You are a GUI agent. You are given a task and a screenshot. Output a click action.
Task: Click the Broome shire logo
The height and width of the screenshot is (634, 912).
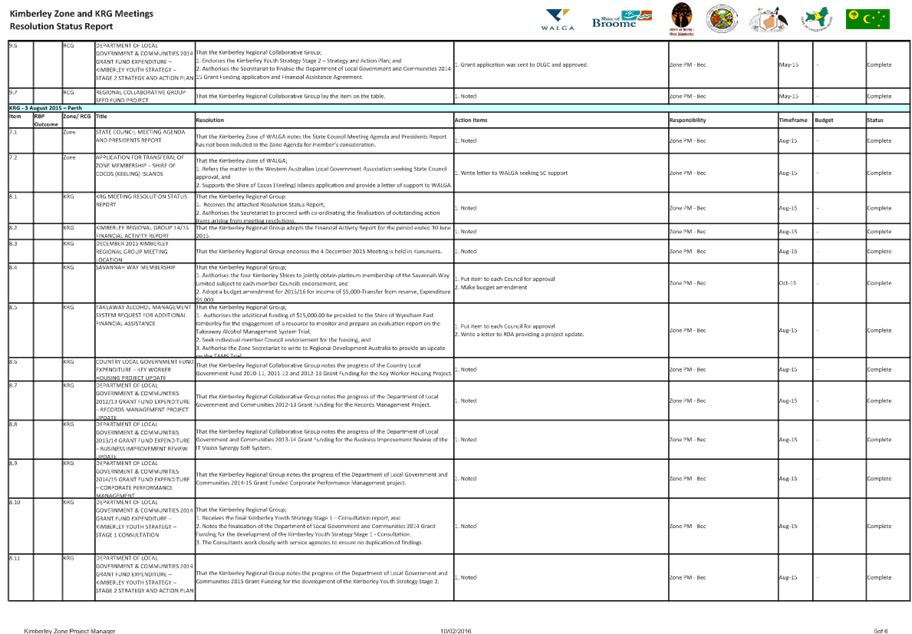[x=615, y=20]
